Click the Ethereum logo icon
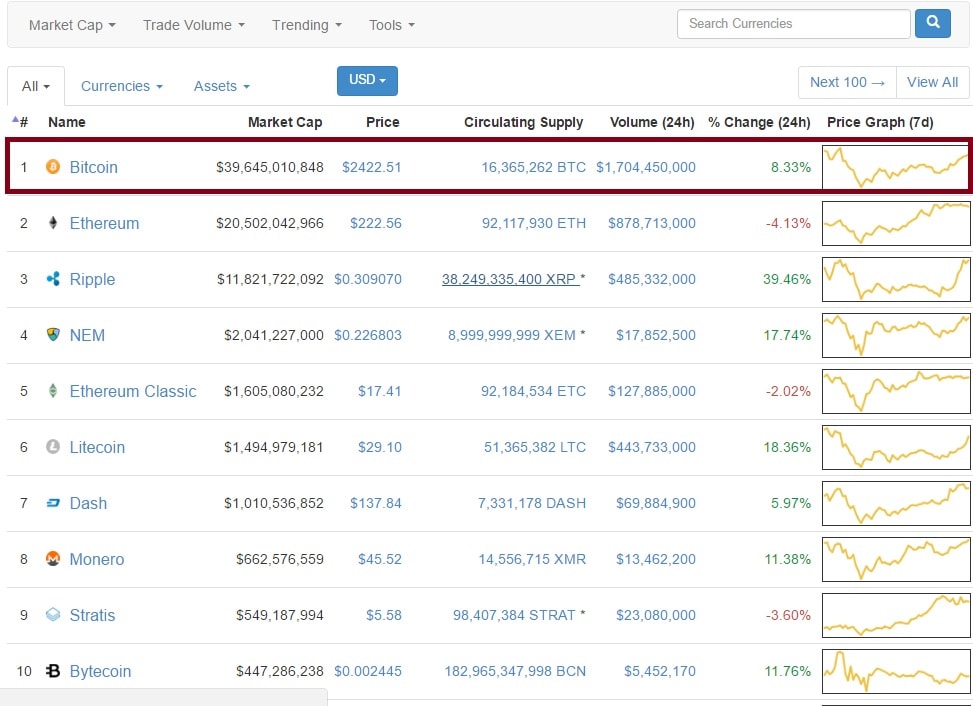The height and width of the screenshot is (706, 973). click(53, 223)
